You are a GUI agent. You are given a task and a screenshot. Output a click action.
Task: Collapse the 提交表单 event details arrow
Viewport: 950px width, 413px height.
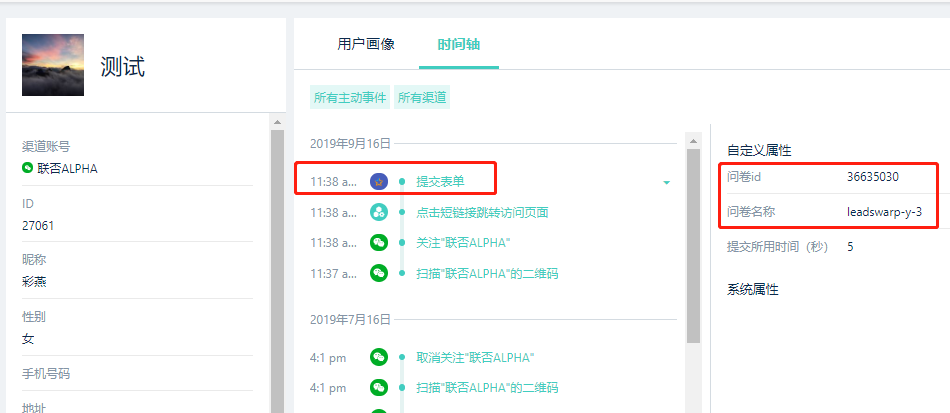tap(666, 182)
